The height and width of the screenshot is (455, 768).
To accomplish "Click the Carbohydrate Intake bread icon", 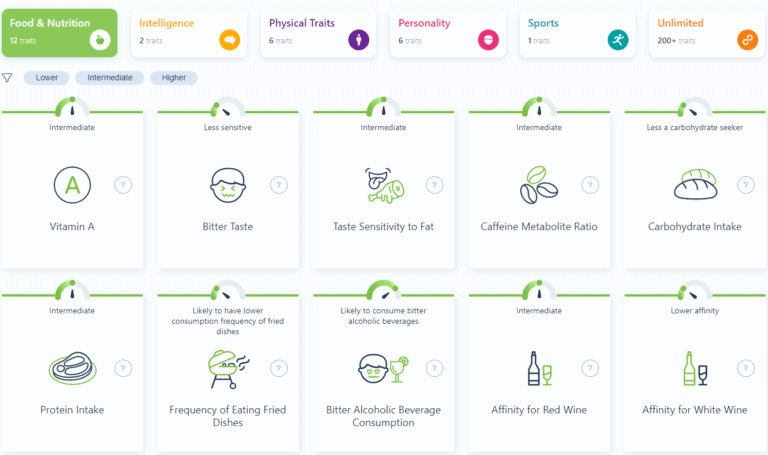I will coord(695,185).
